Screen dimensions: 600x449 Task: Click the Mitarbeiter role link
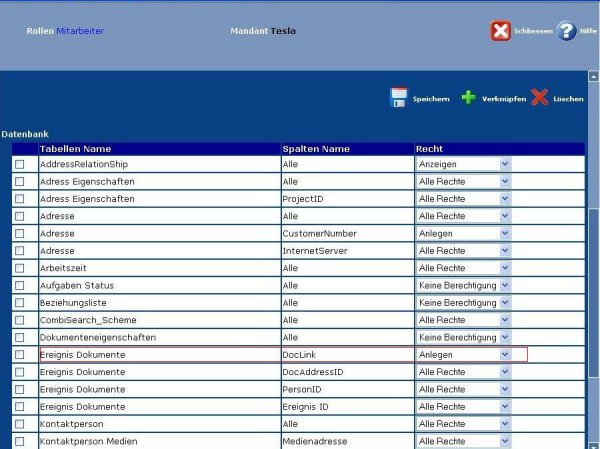click(x=80, y=31)
